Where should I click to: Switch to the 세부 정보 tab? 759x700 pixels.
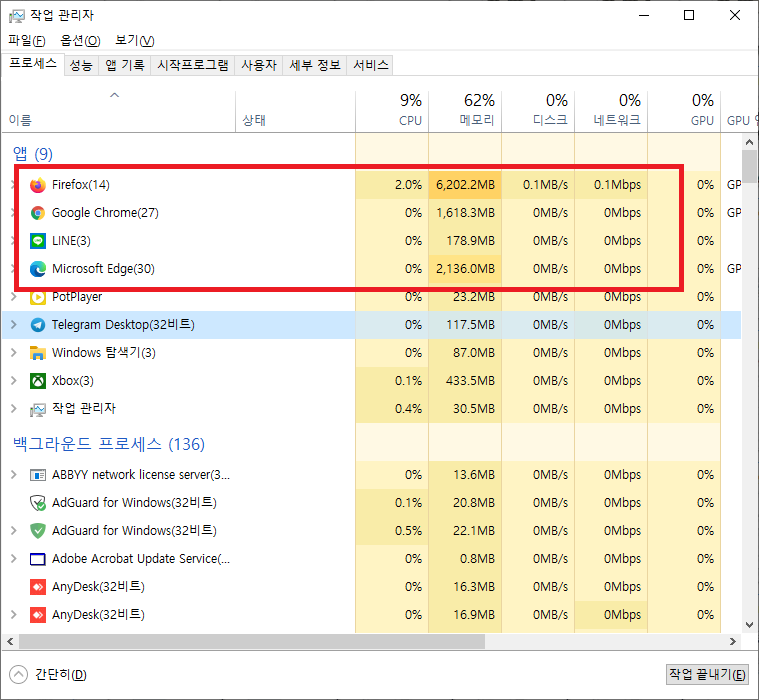(315, 65)
